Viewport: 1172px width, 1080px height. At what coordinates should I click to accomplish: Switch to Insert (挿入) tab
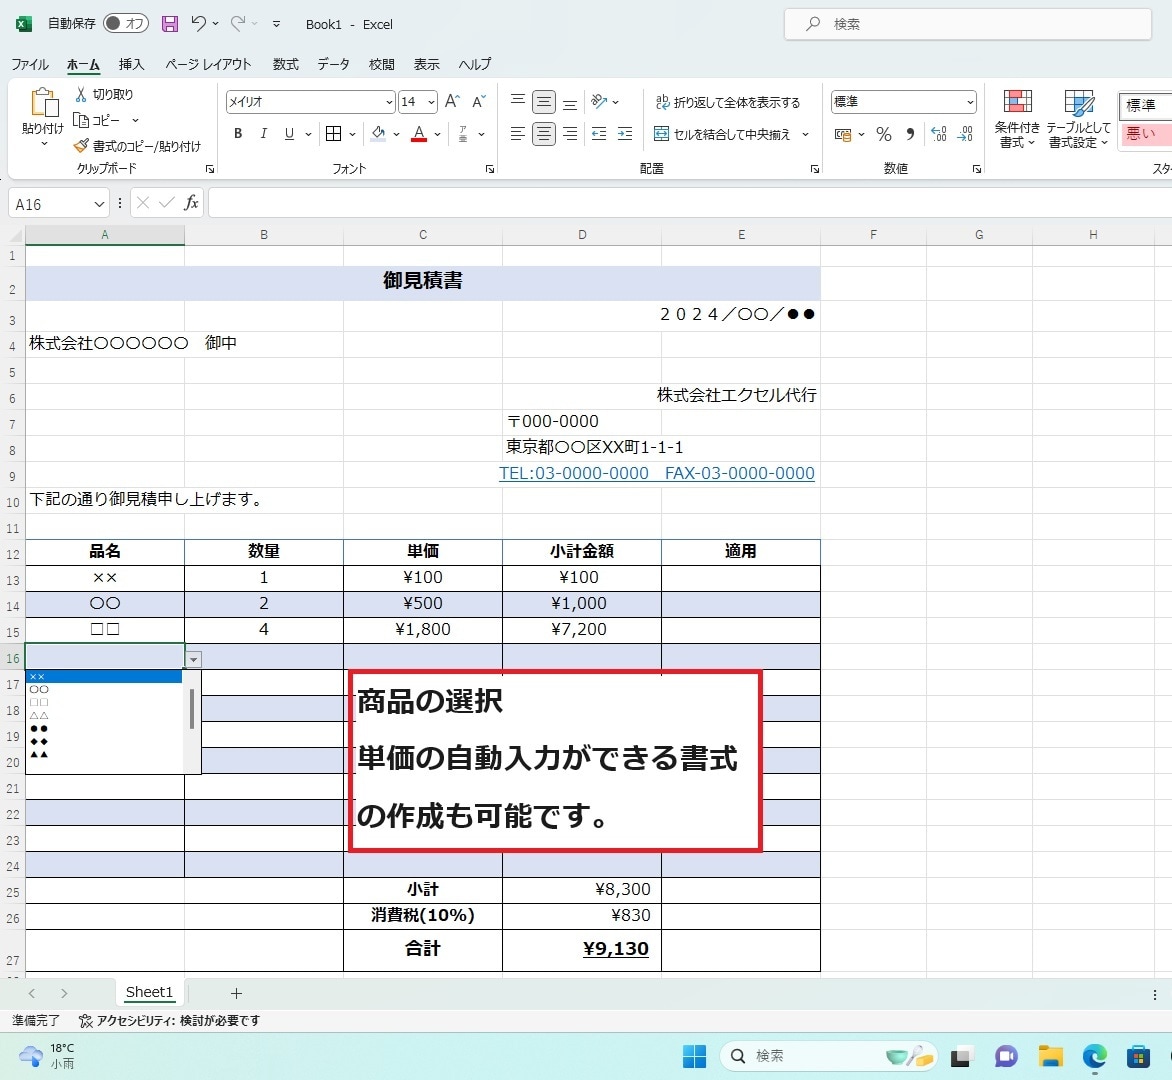pyautogui.click(x=132, y=64)
